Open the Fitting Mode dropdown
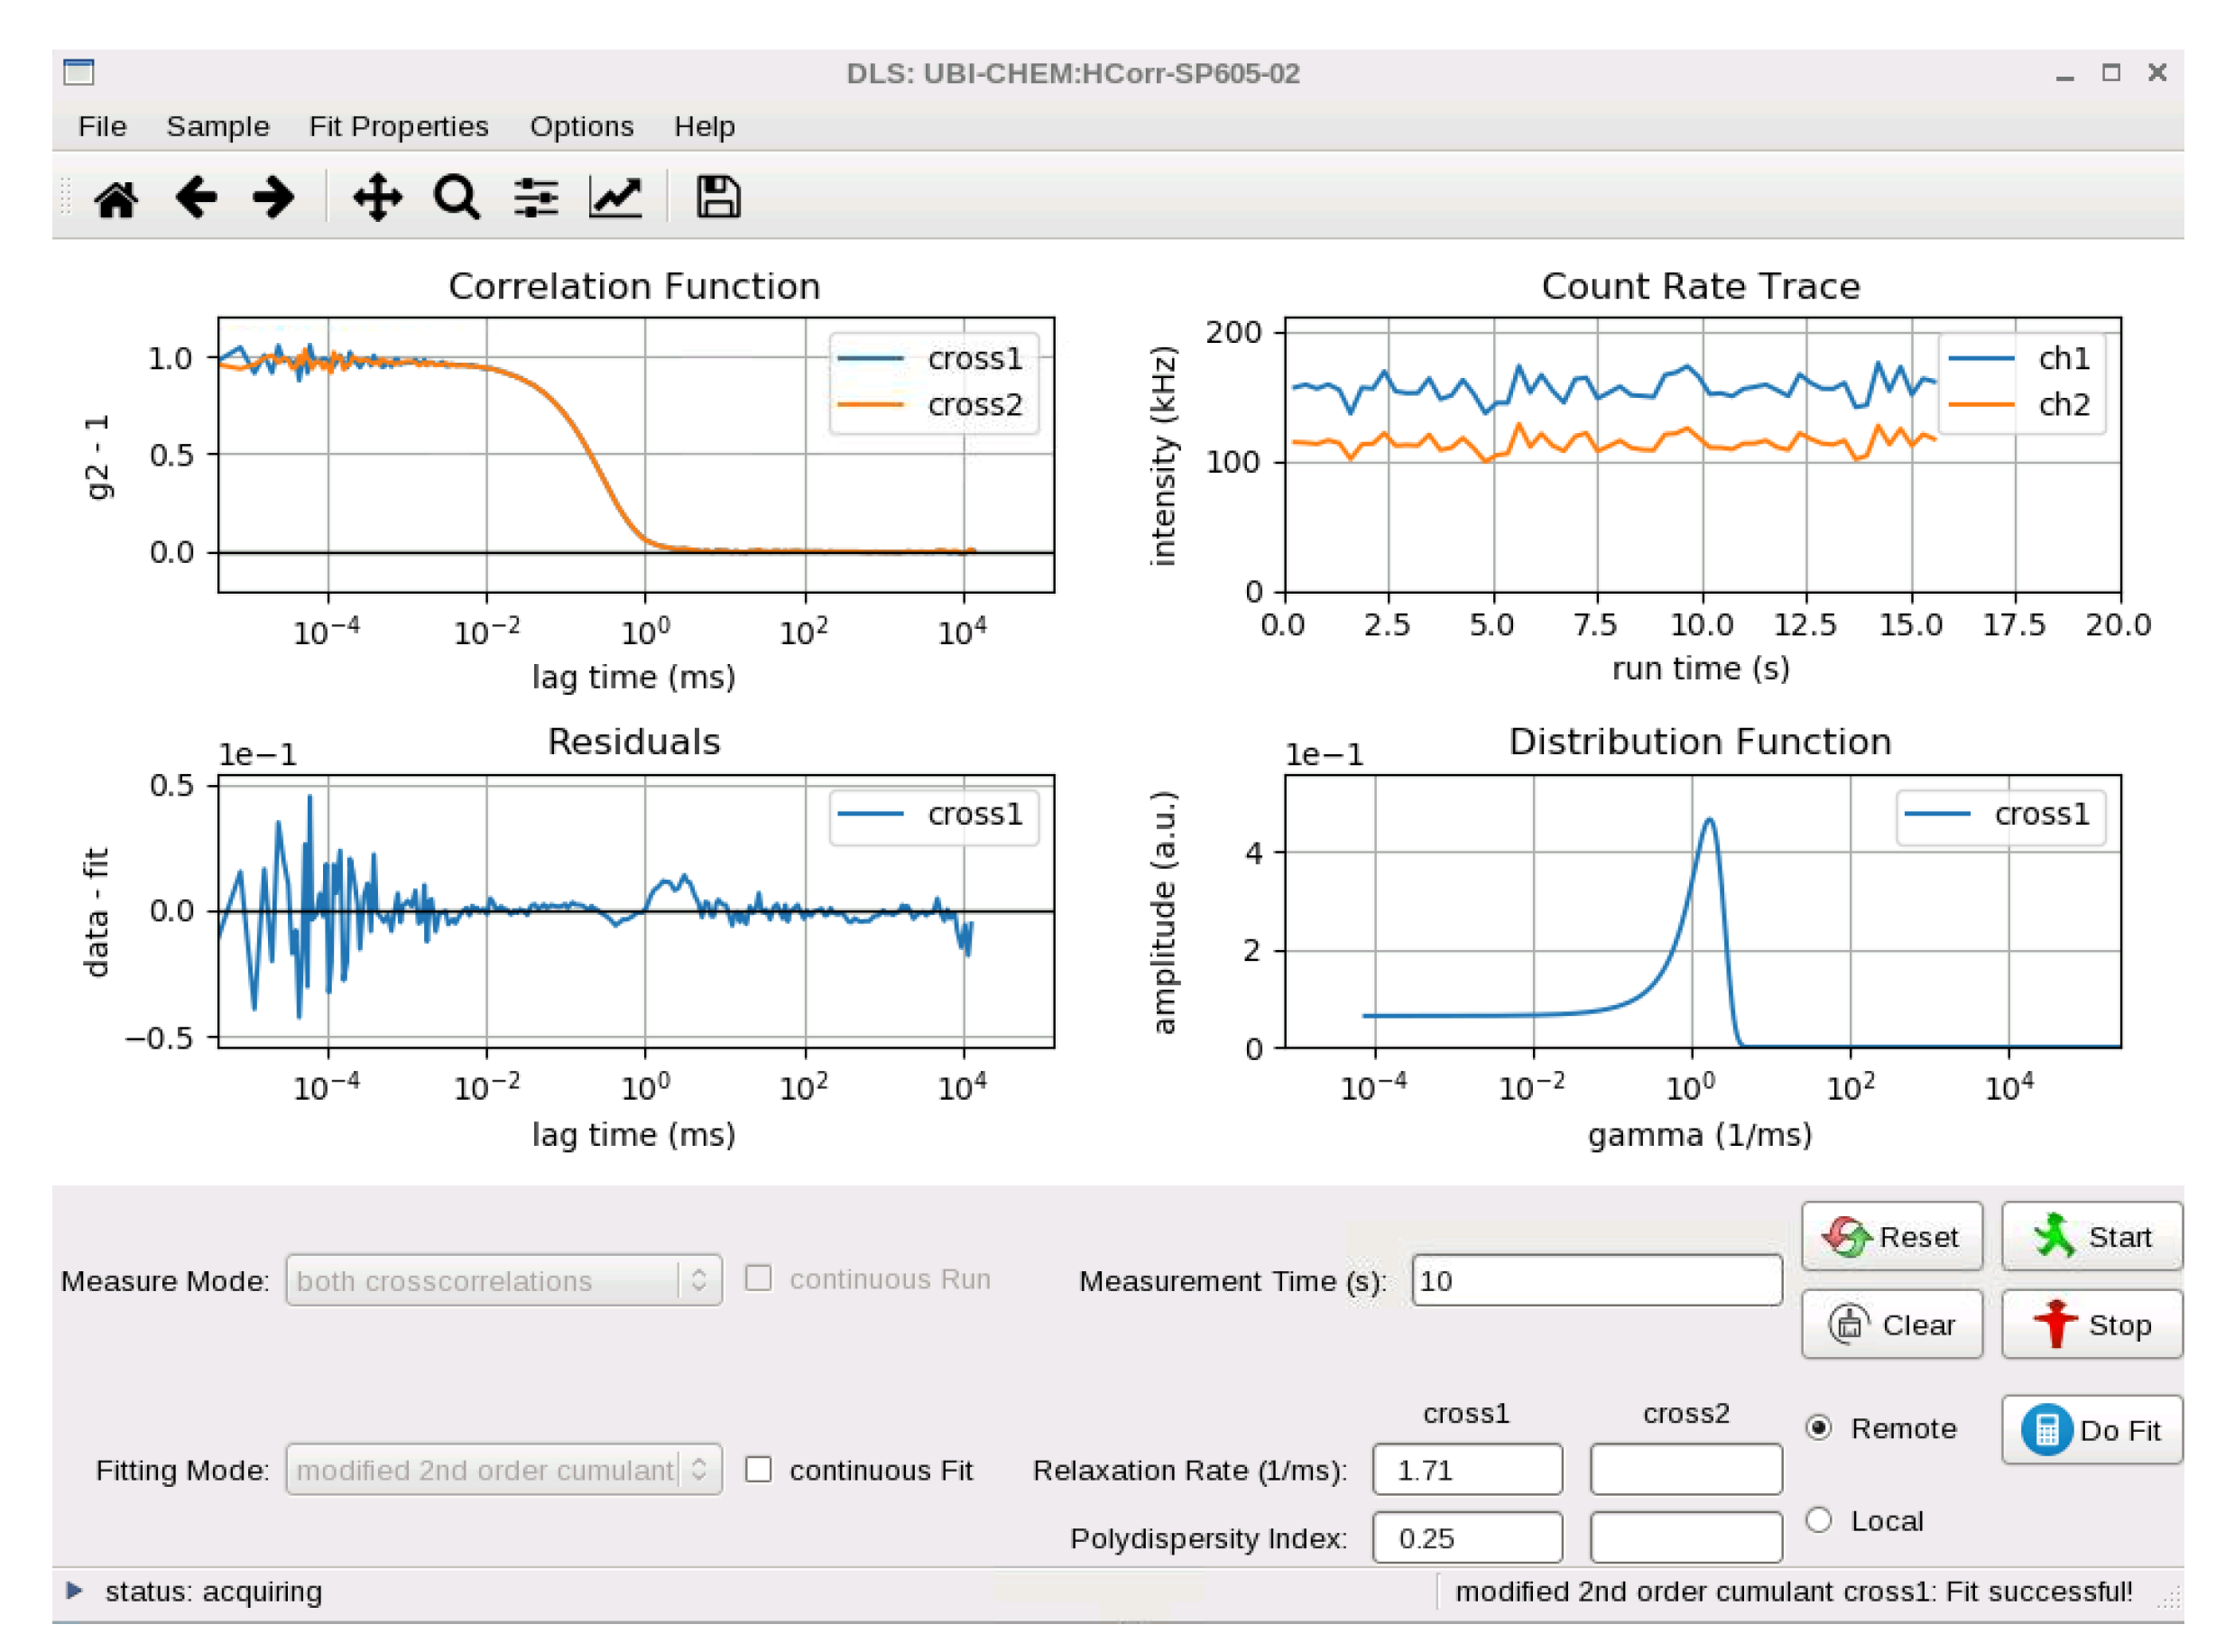Viewport: 2225px width, 1652px height. pyautogui.click(x=503, y=1468)
